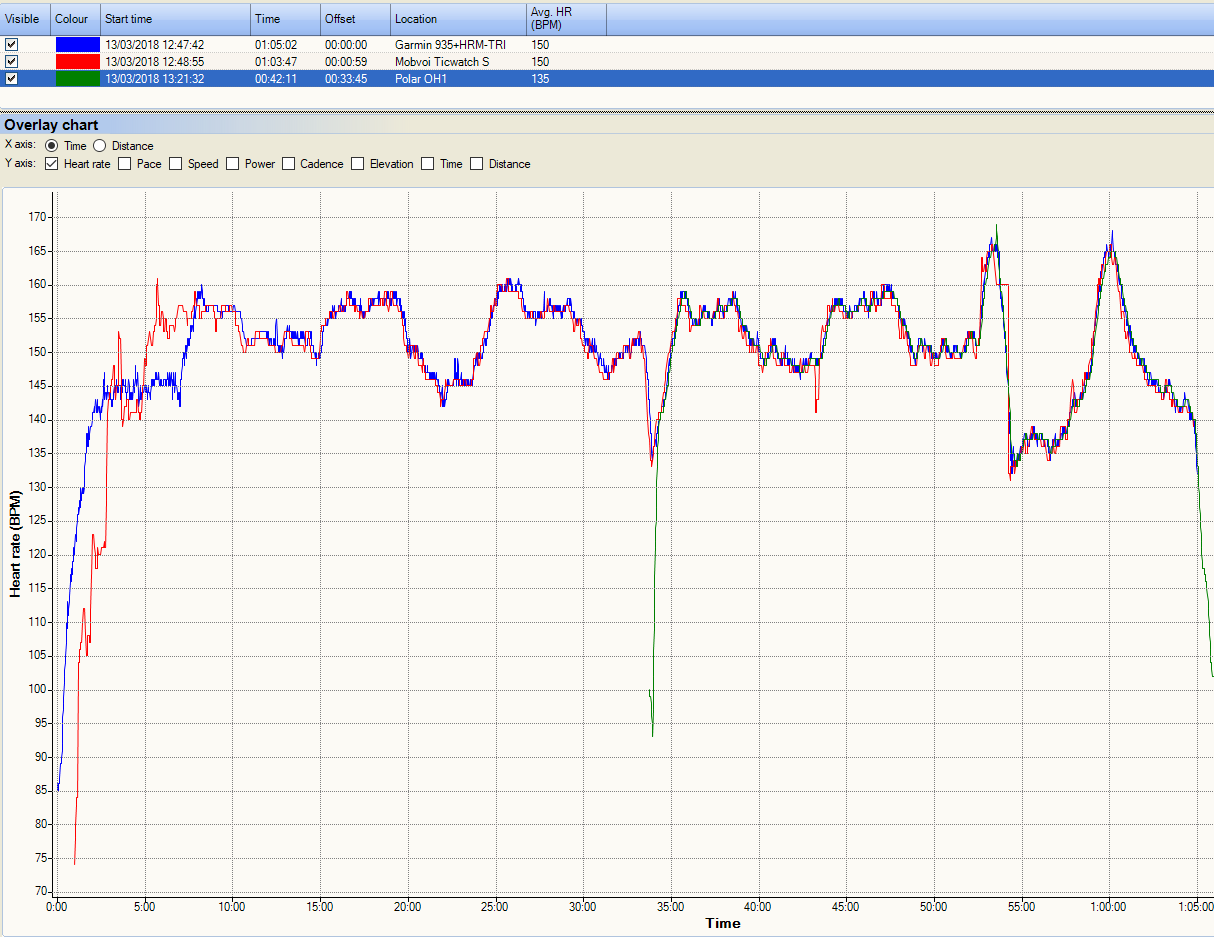1214x937 pixels.
Task: Enable Time checkbox on Y axis
Action: point(428,164)
